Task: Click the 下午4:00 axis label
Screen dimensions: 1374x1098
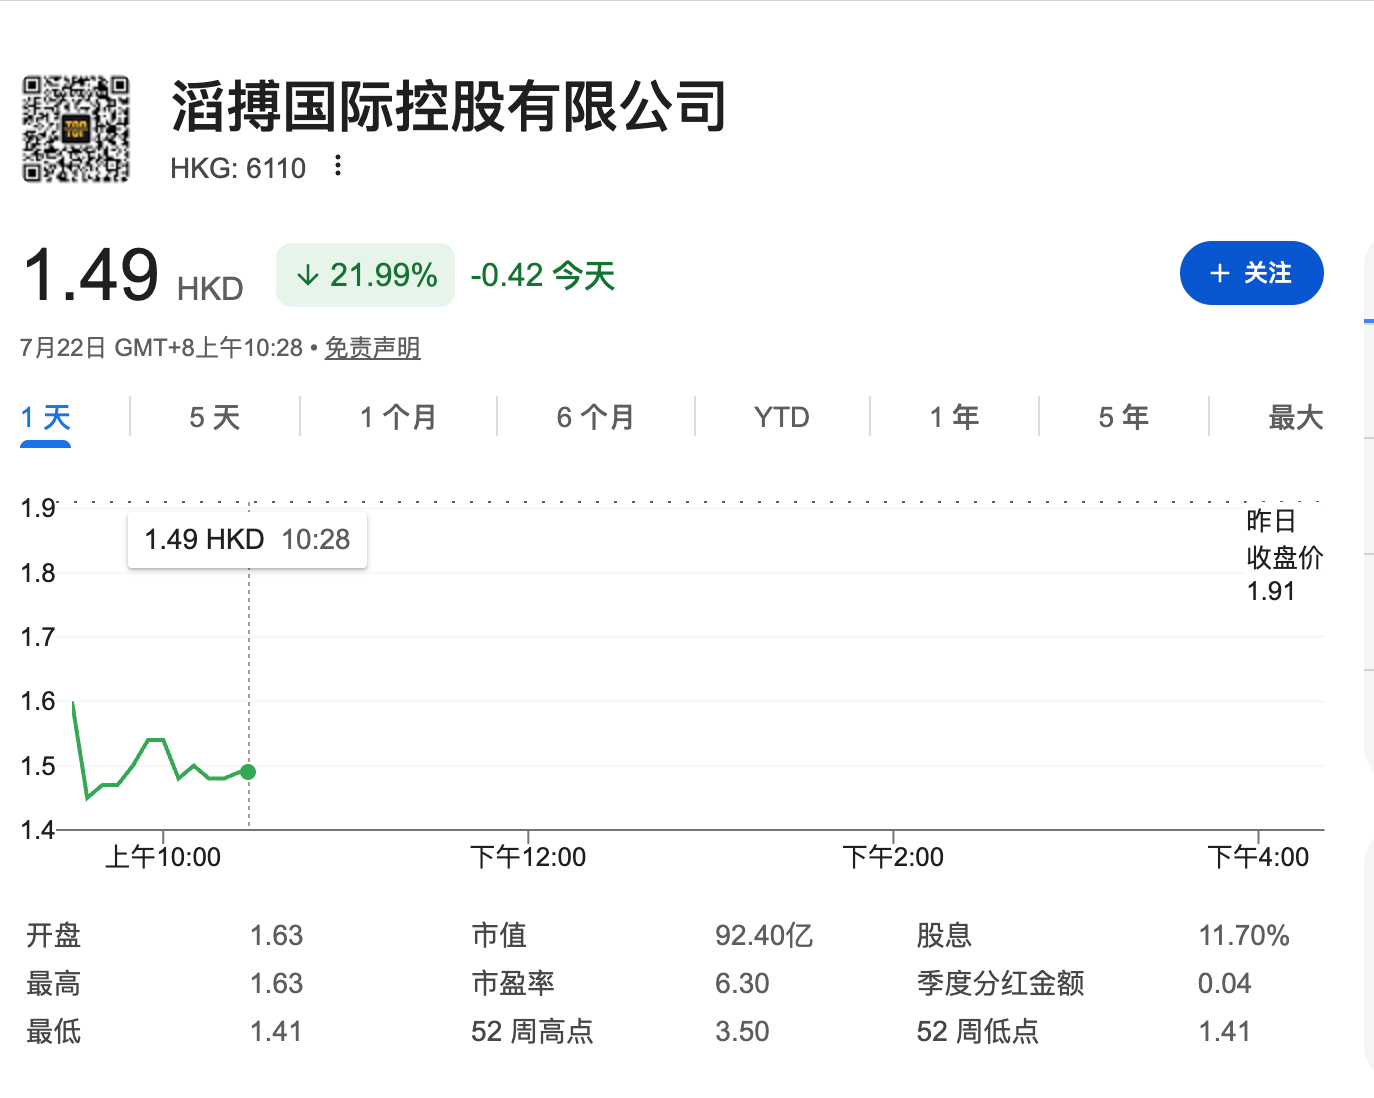Action: (x=1258, y=857)
